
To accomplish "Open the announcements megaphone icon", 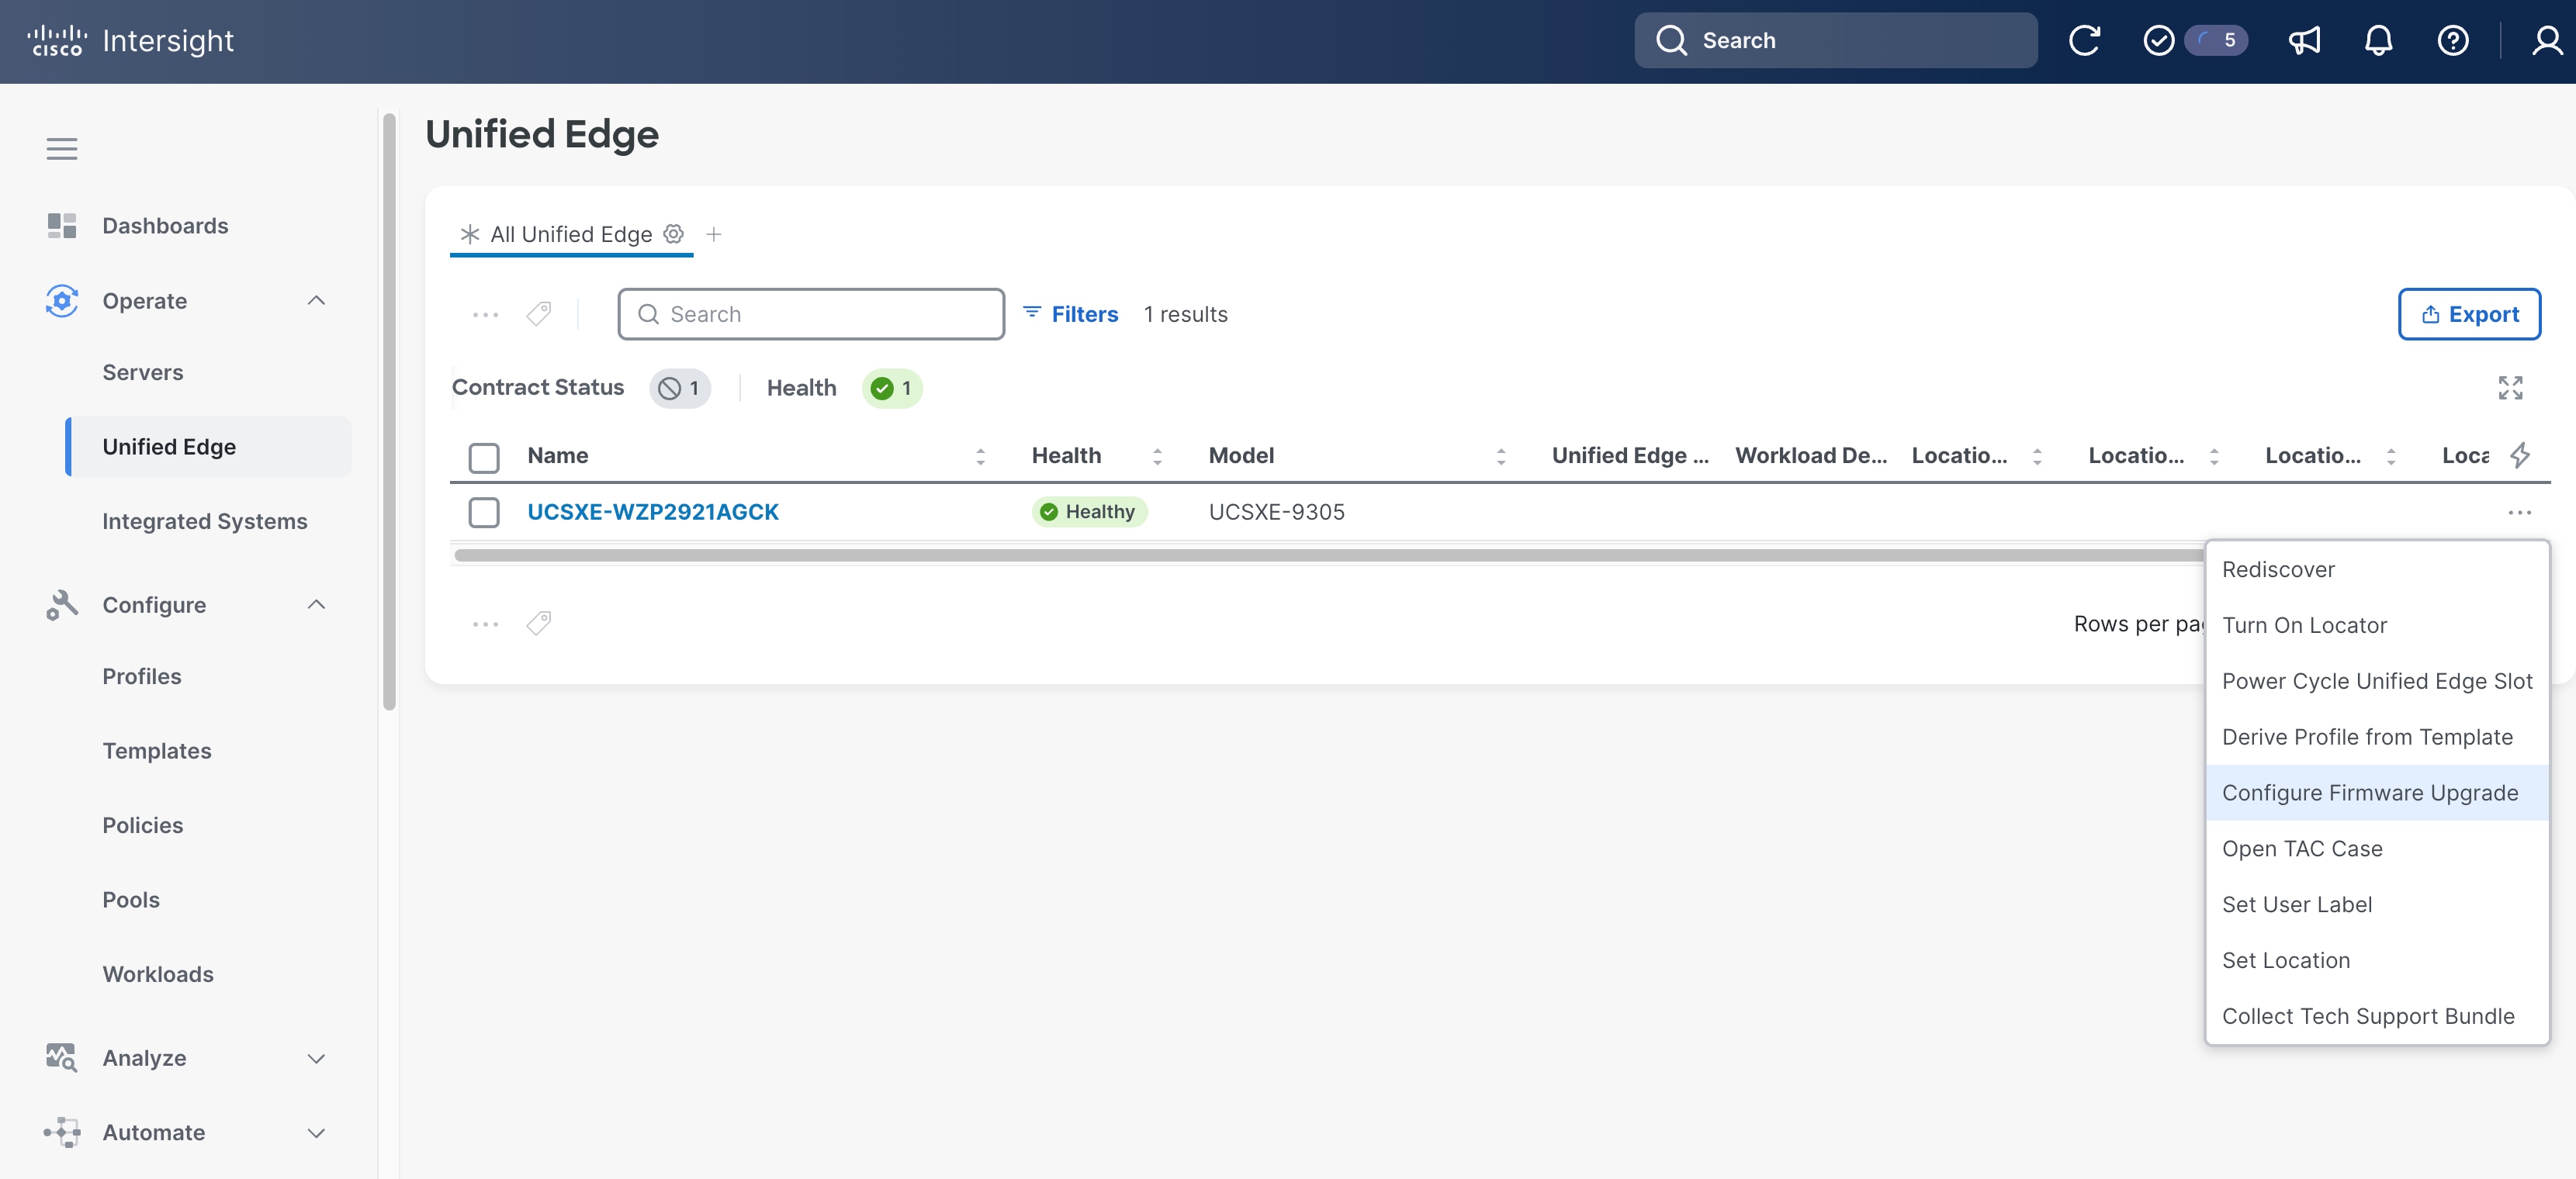I will (2304, 41).
